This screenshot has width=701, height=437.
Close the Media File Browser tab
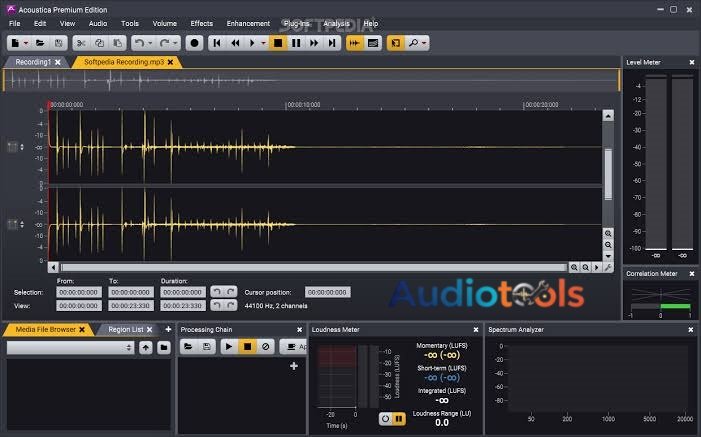coord(82,330)
